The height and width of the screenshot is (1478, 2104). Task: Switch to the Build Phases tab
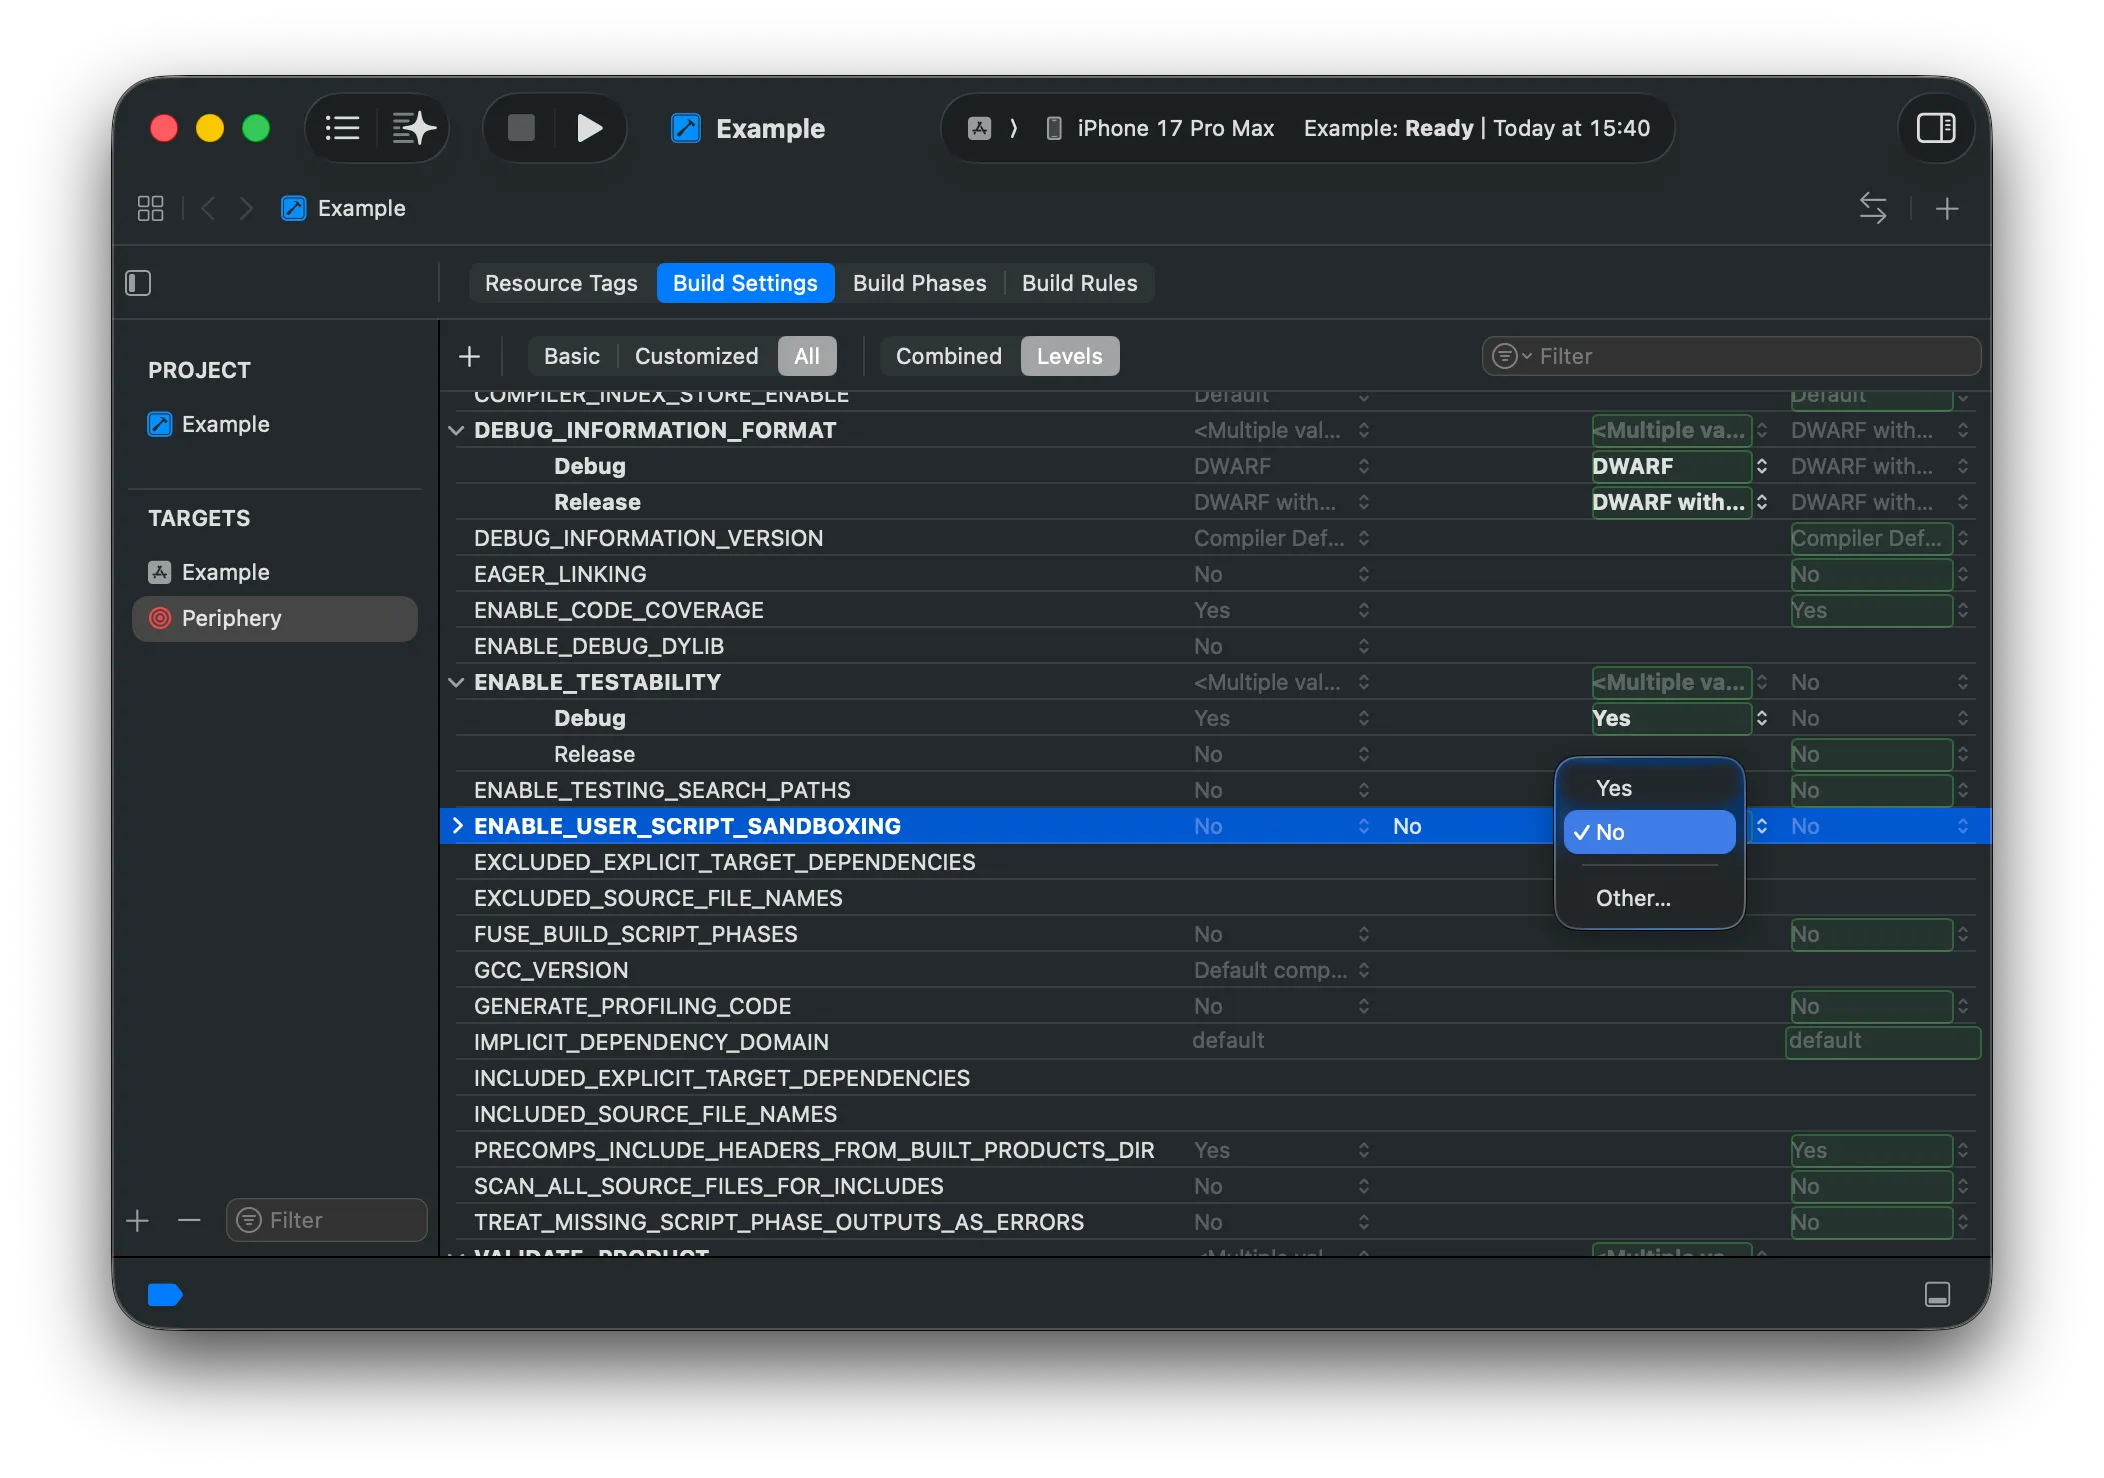[x=919, y=283]
